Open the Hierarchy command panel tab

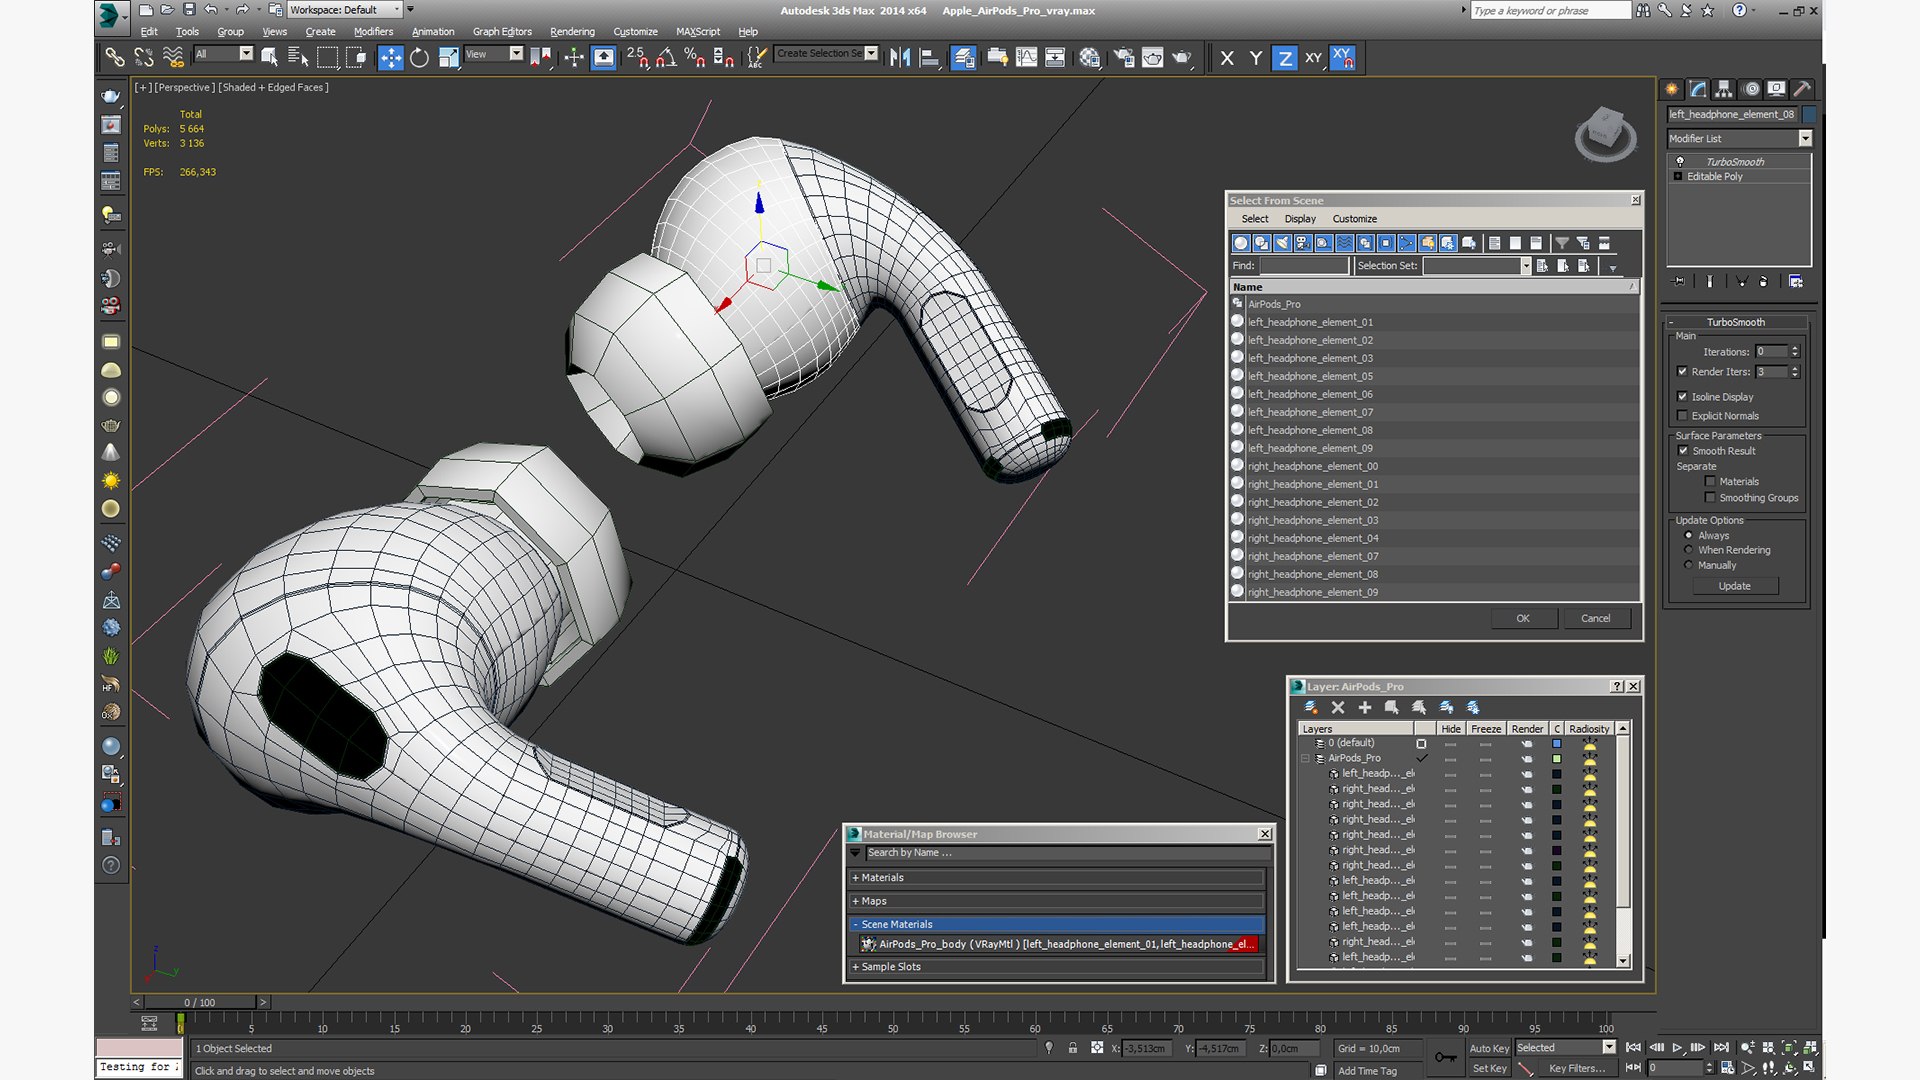pyautogui.click(x=1723, y=89)
